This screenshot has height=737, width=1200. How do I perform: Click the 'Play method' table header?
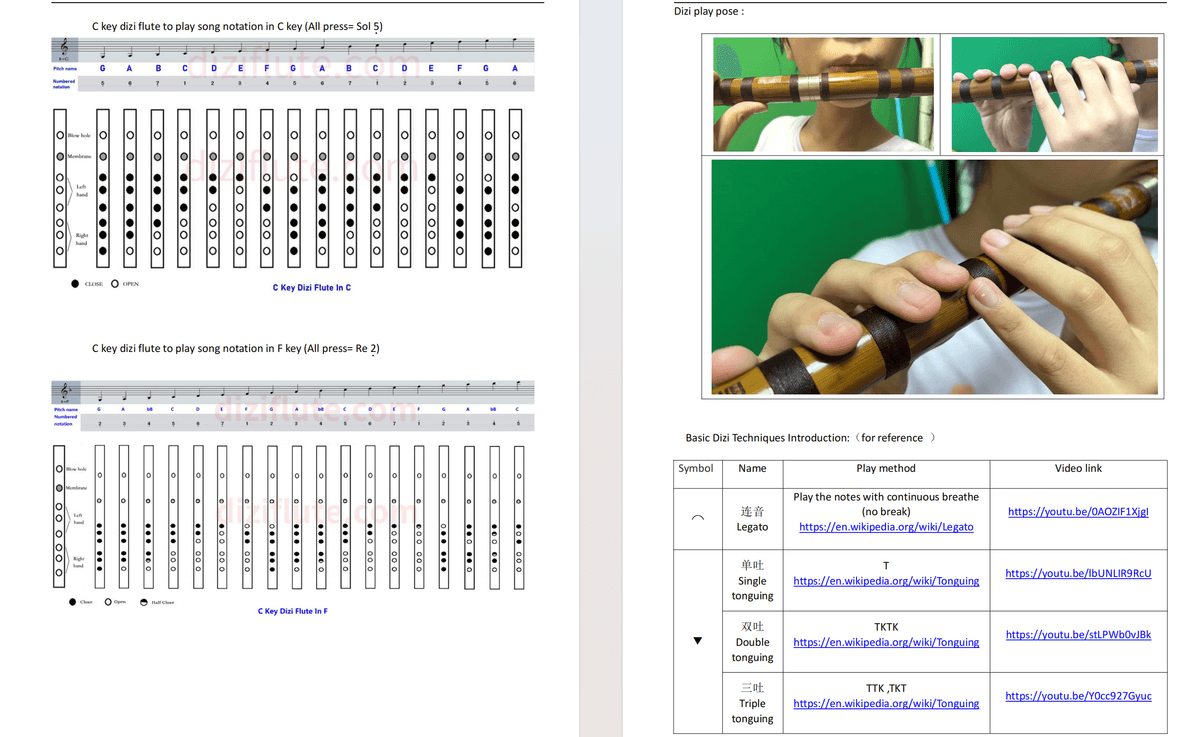886,468
